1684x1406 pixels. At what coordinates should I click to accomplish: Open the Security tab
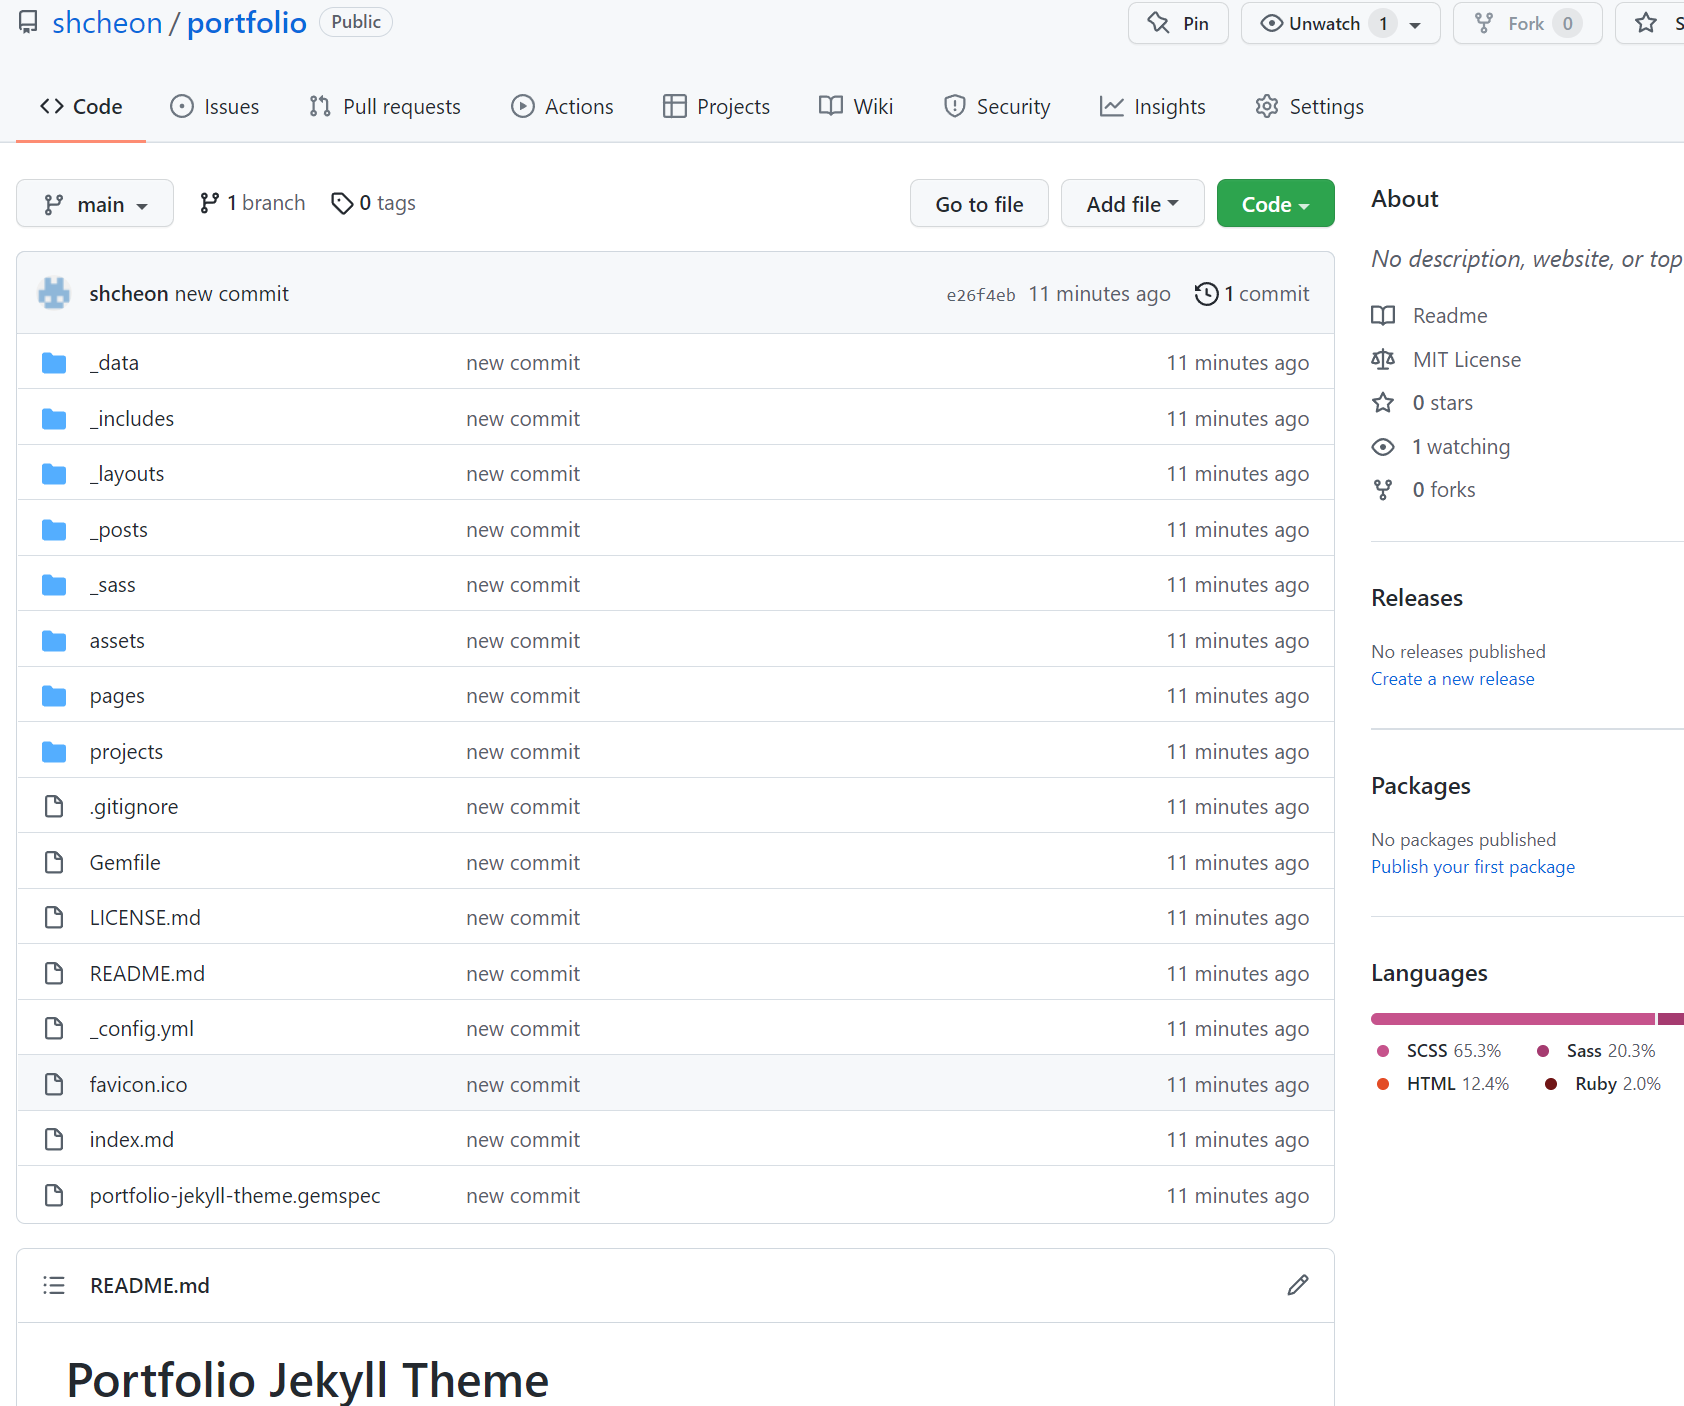click(x=997, y=106)
